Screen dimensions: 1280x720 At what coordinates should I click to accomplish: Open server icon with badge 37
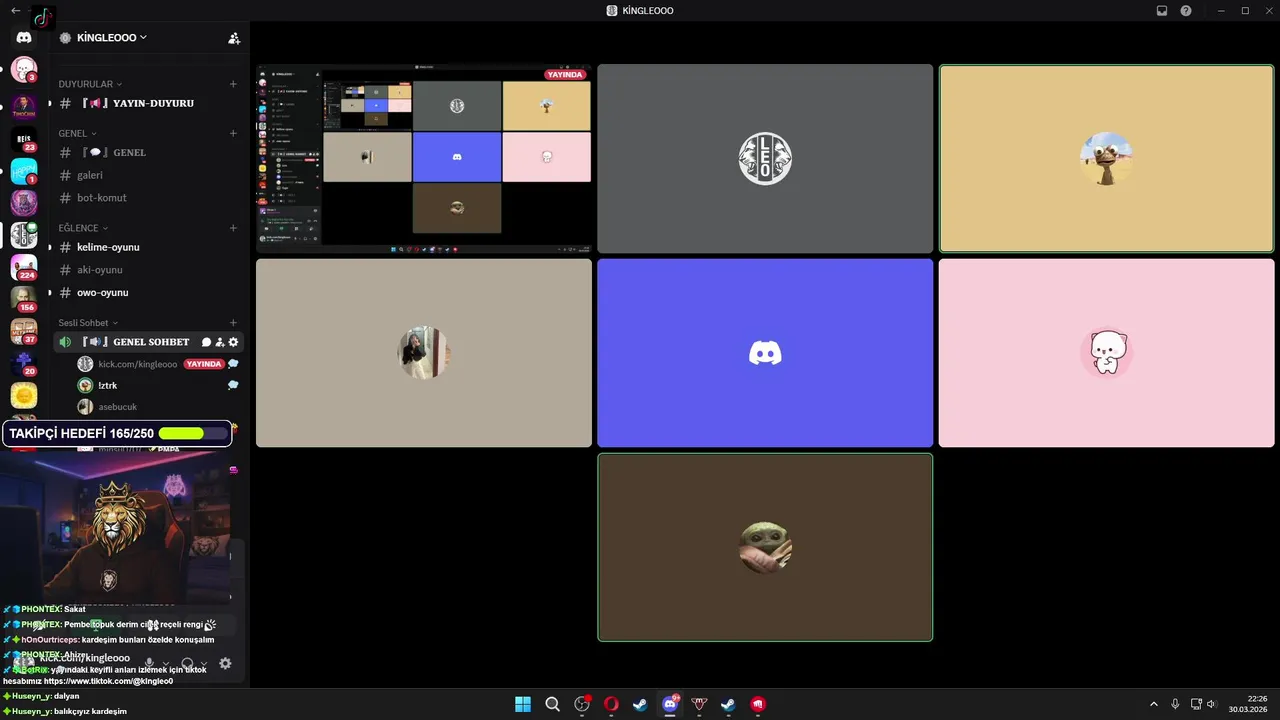tap(24, 331)
